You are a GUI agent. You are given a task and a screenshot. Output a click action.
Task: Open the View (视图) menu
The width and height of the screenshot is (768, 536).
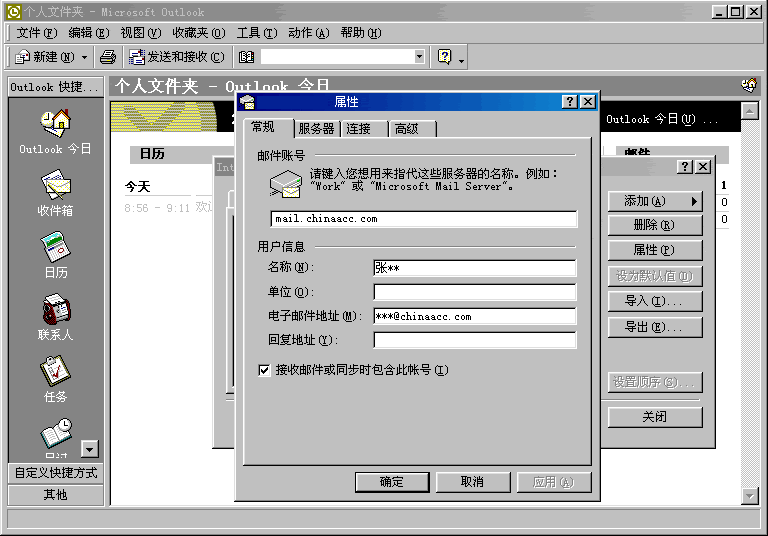(141, 33)
